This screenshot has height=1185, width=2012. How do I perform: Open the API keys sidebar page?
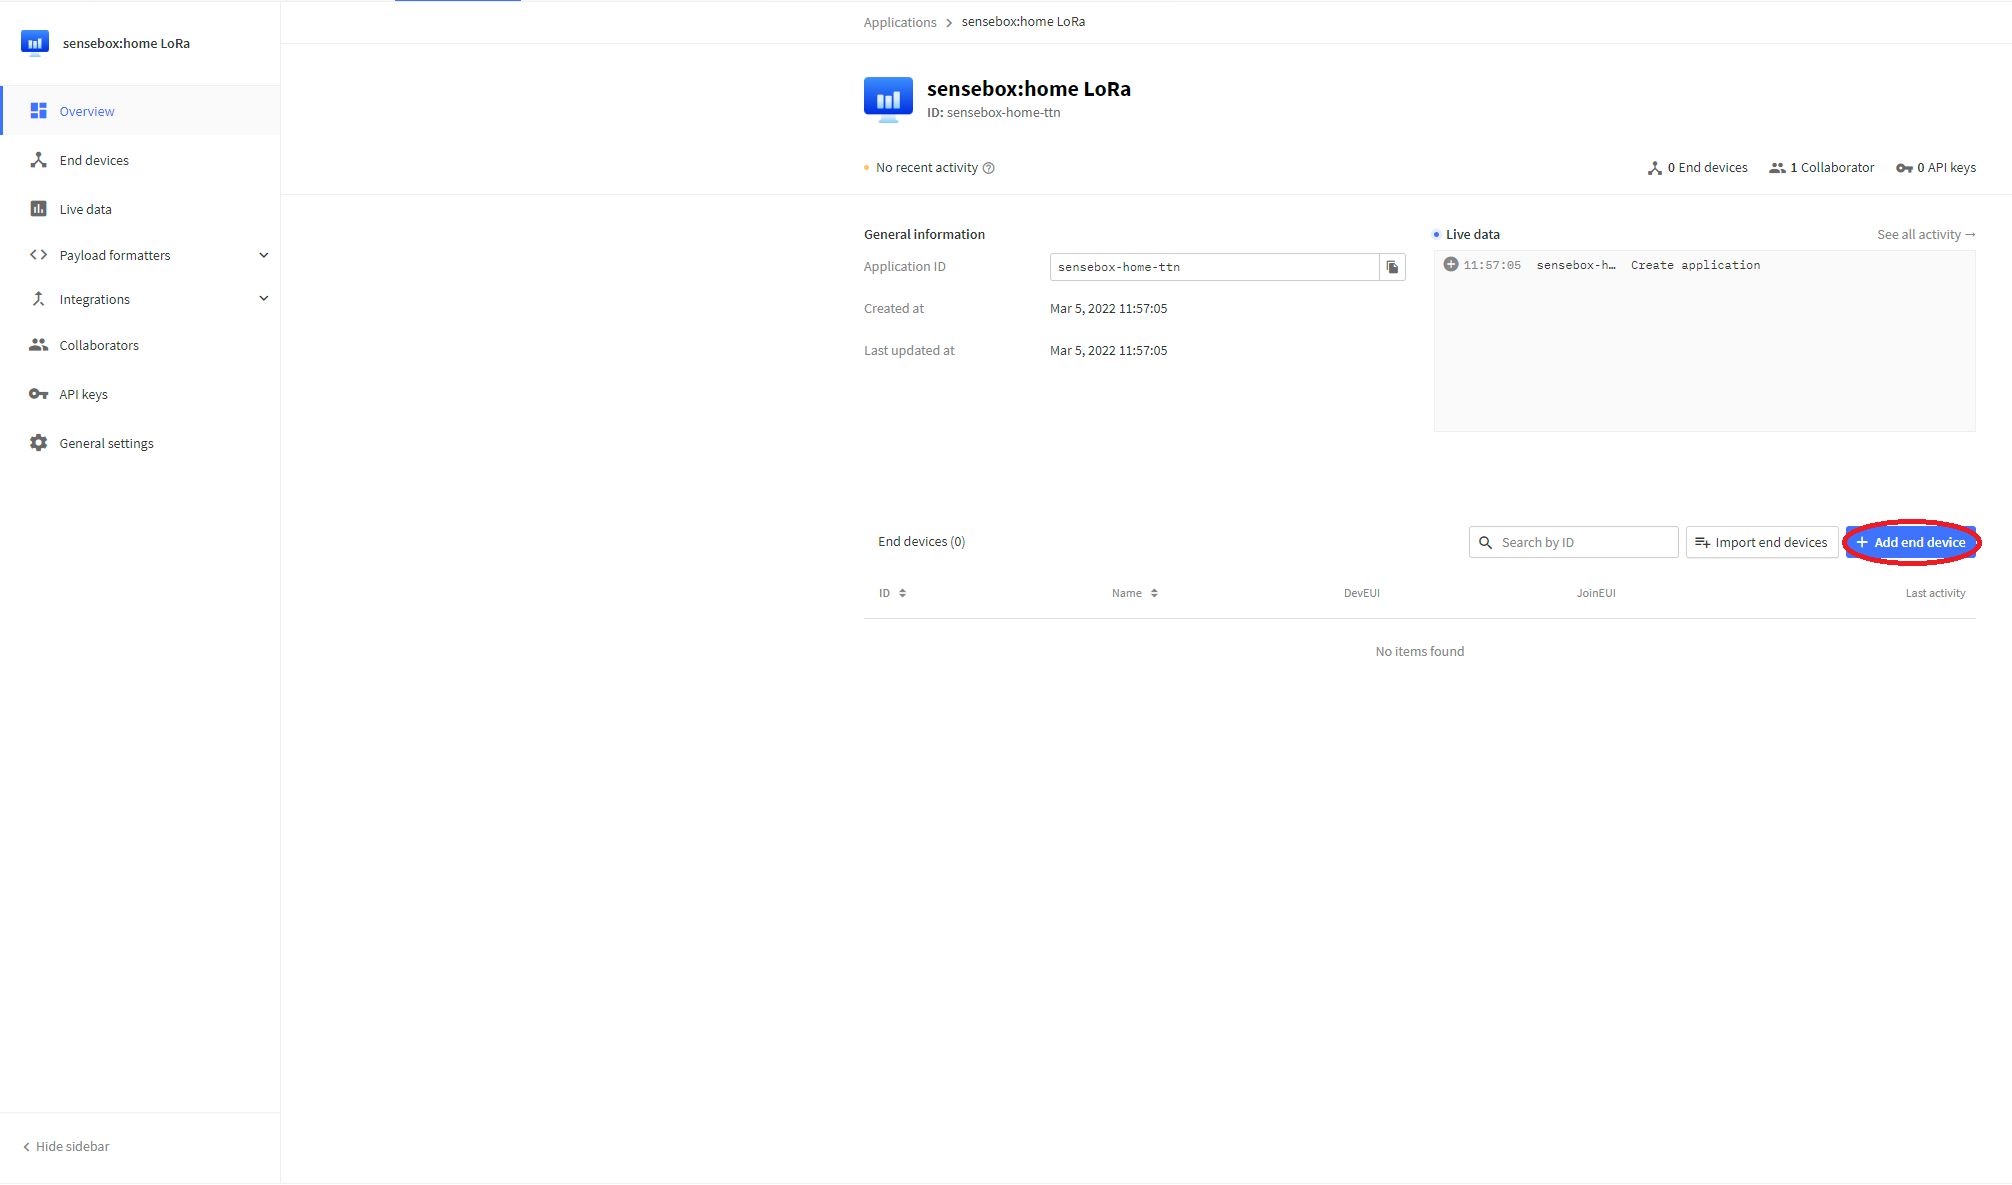(x=83, y=394)
